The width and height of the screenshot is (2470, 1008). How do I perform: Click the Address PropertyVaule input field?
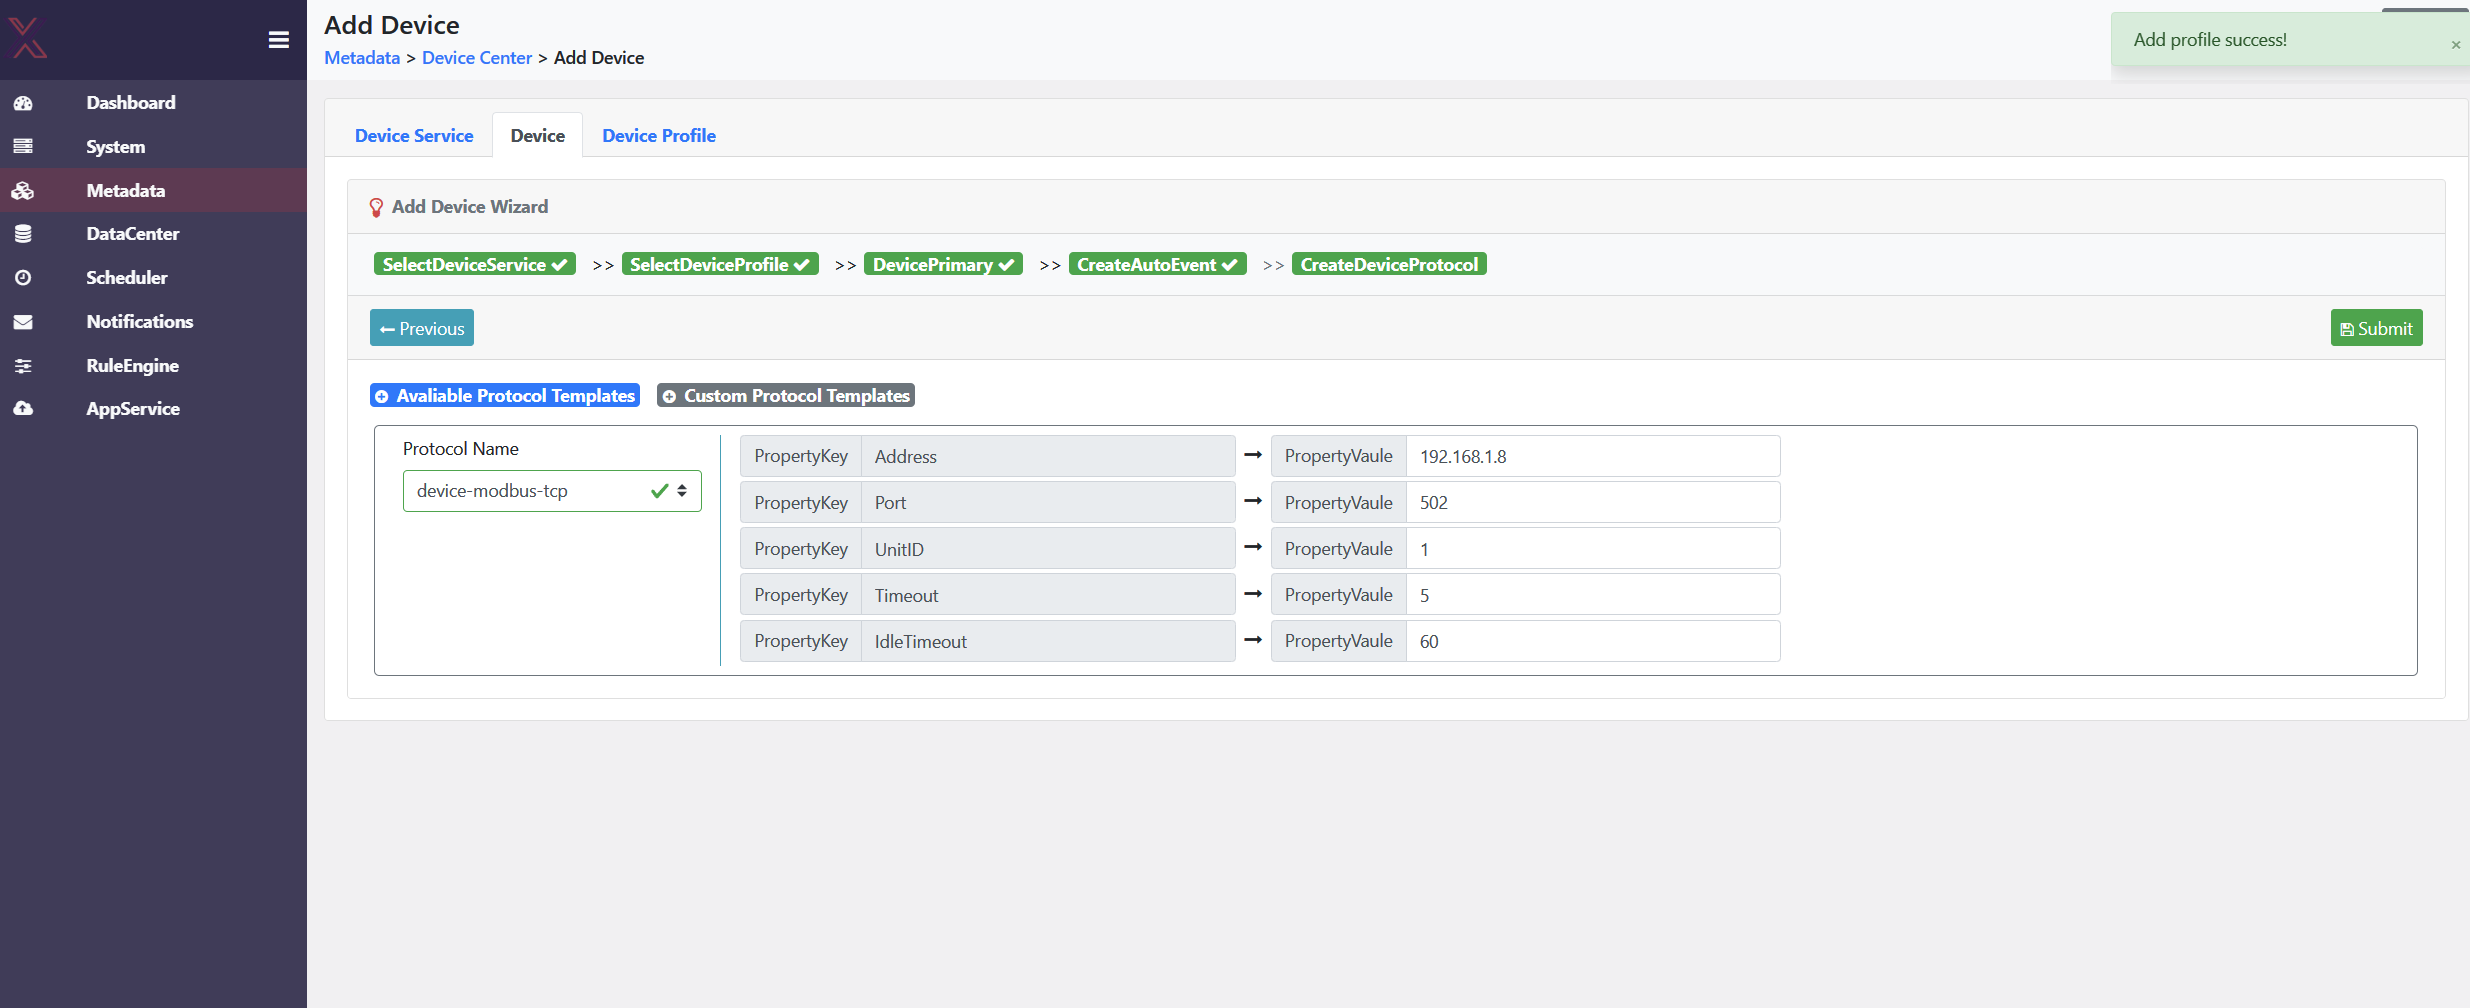tap(1594, 456)
